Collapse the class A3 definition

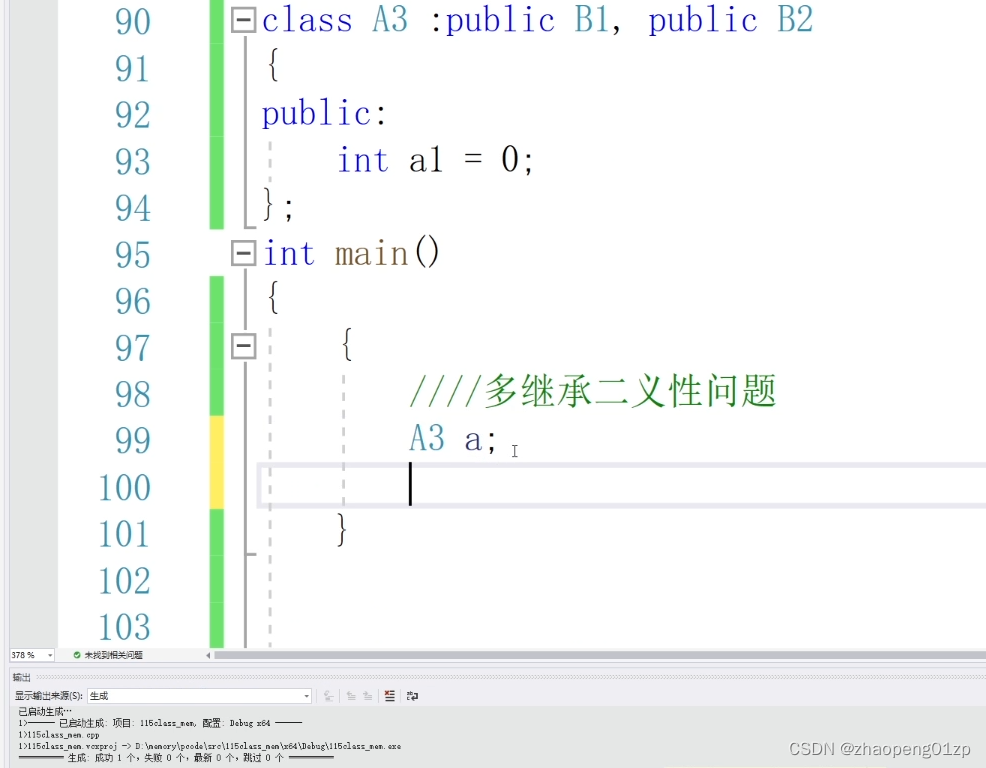point(243,19)
